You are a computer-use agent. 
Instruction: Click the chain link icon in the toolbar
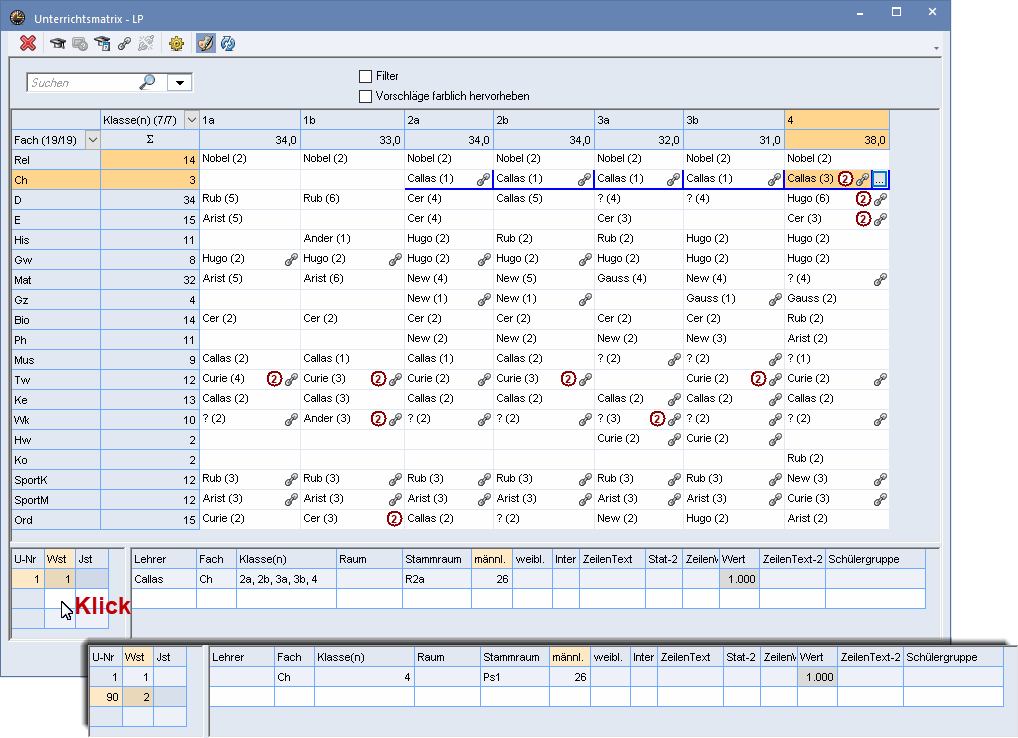click(x=124, y=43)
